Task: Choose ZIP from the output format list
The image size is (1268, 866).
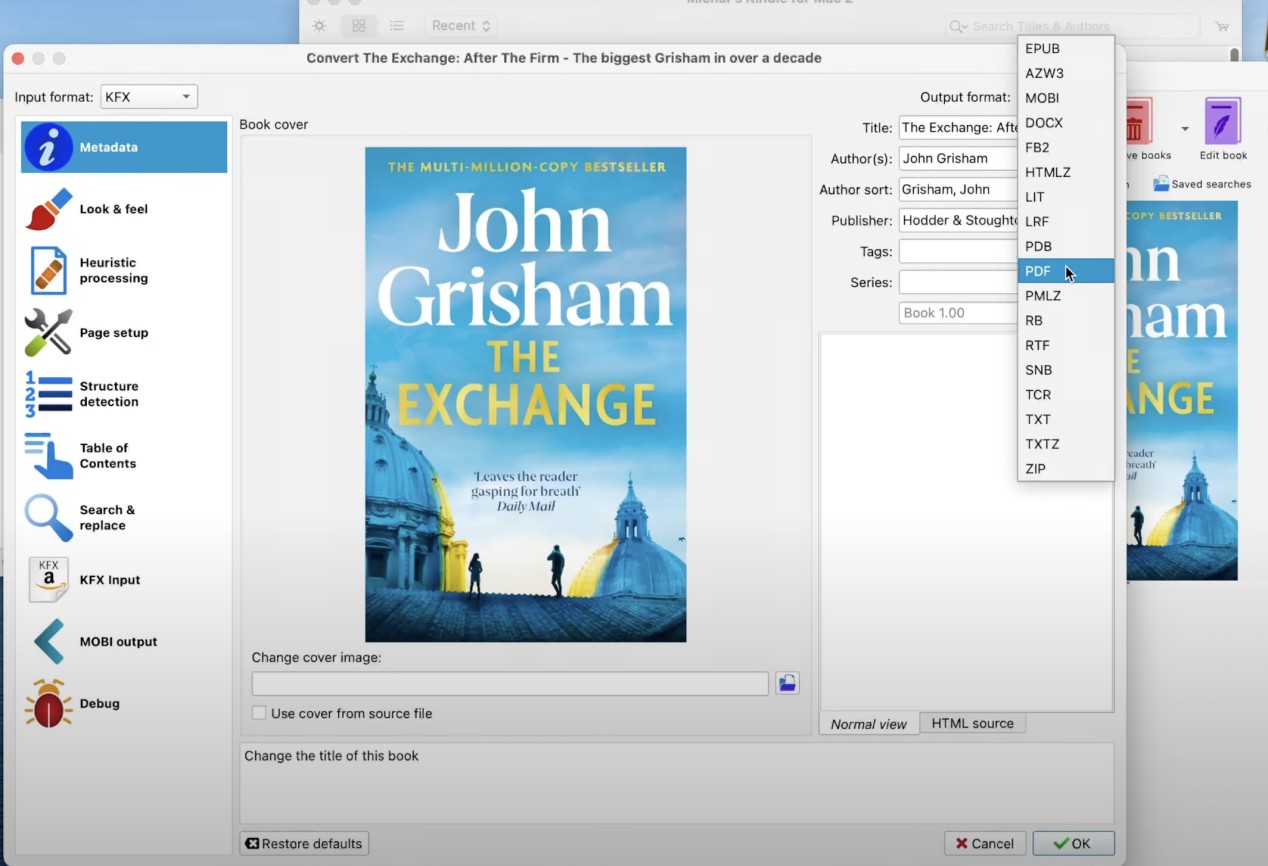Action: 1066,468
